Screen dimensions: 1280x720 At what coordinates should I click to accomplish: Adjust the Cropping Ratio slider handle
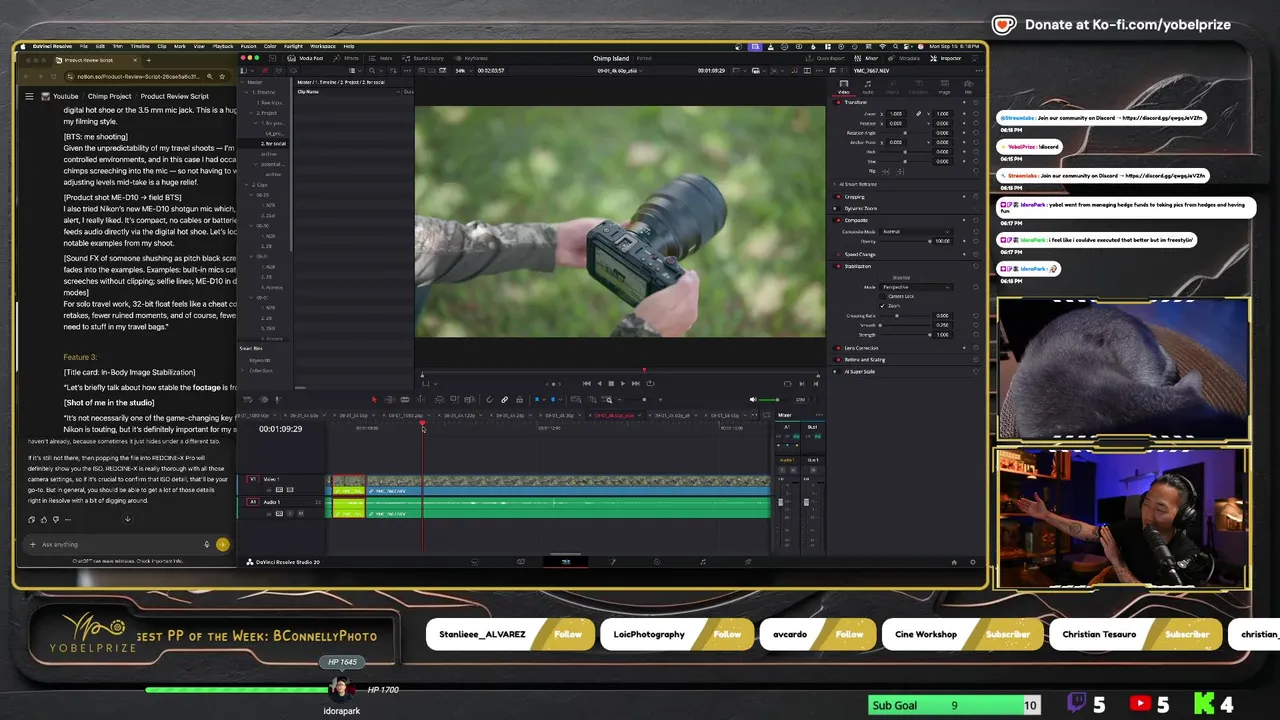point(897,316)
